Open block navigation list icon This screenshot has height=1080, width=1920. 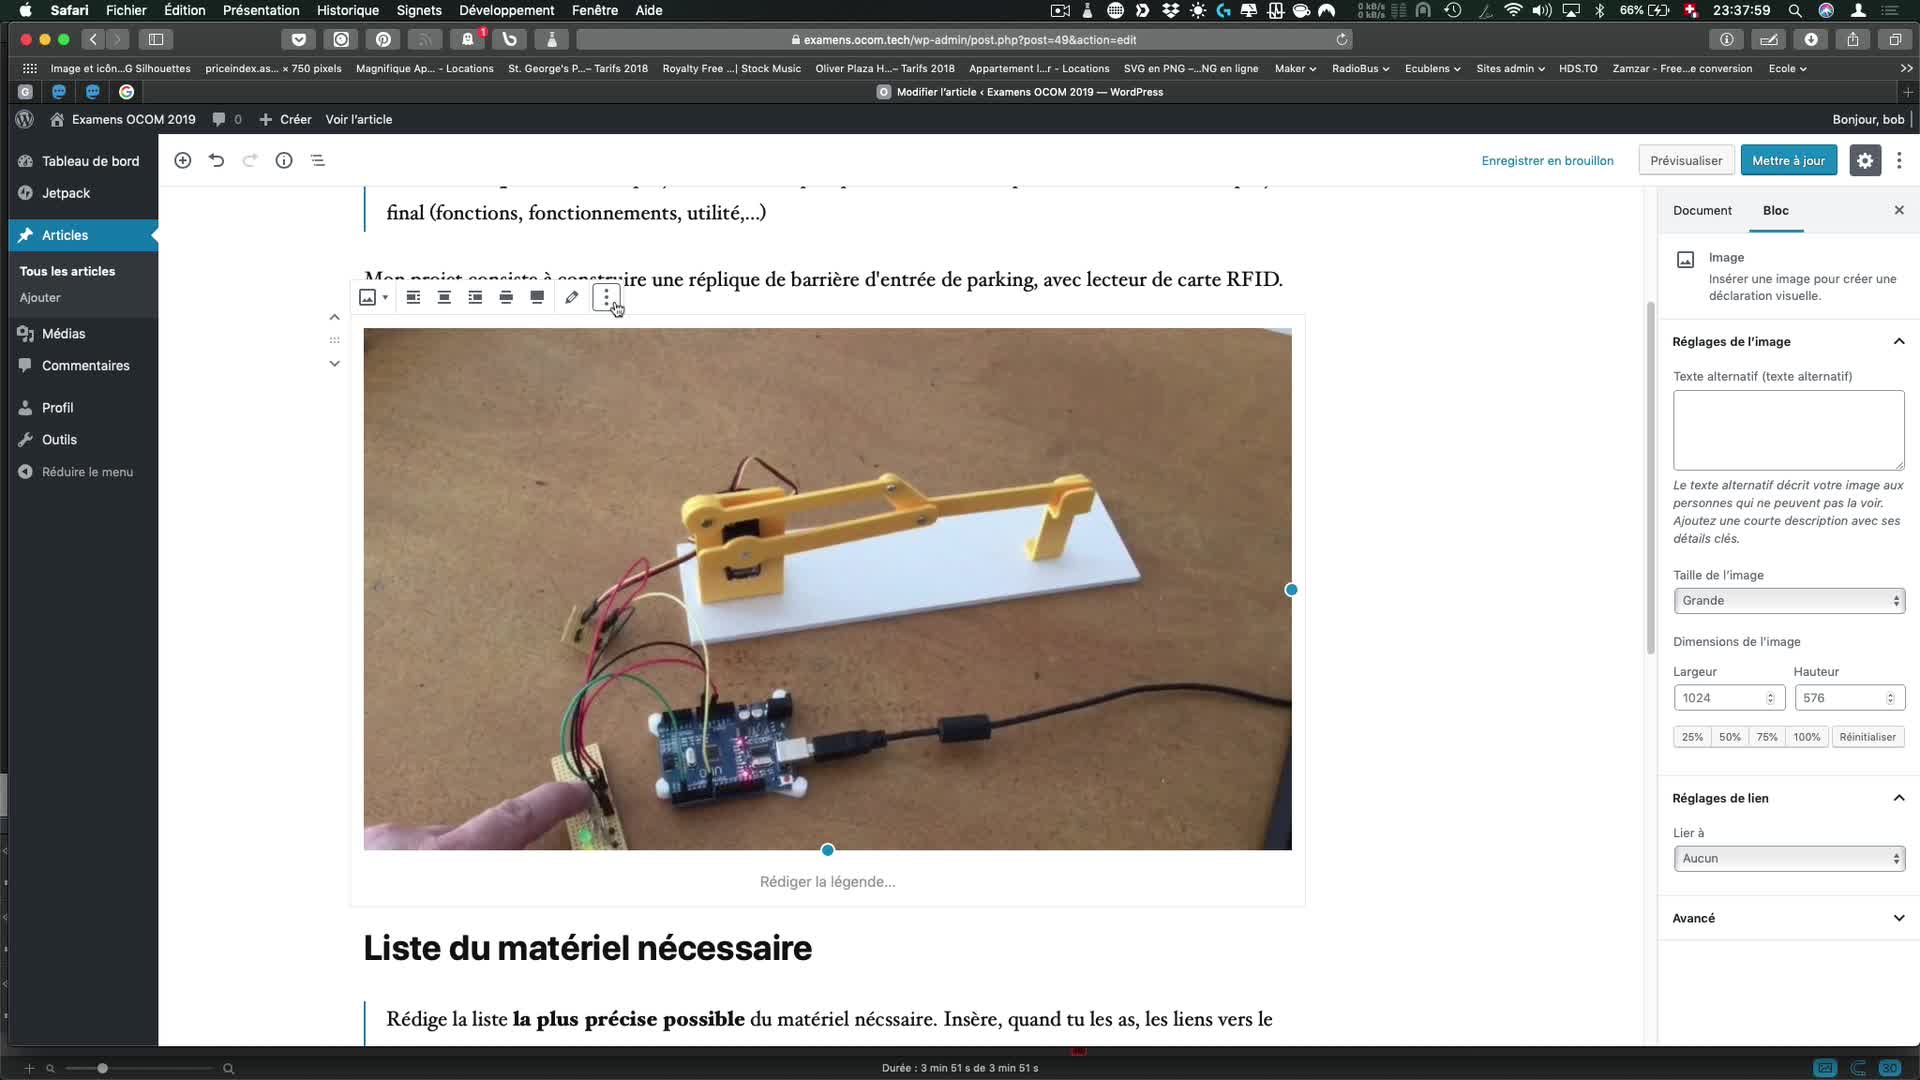(318, 160)
